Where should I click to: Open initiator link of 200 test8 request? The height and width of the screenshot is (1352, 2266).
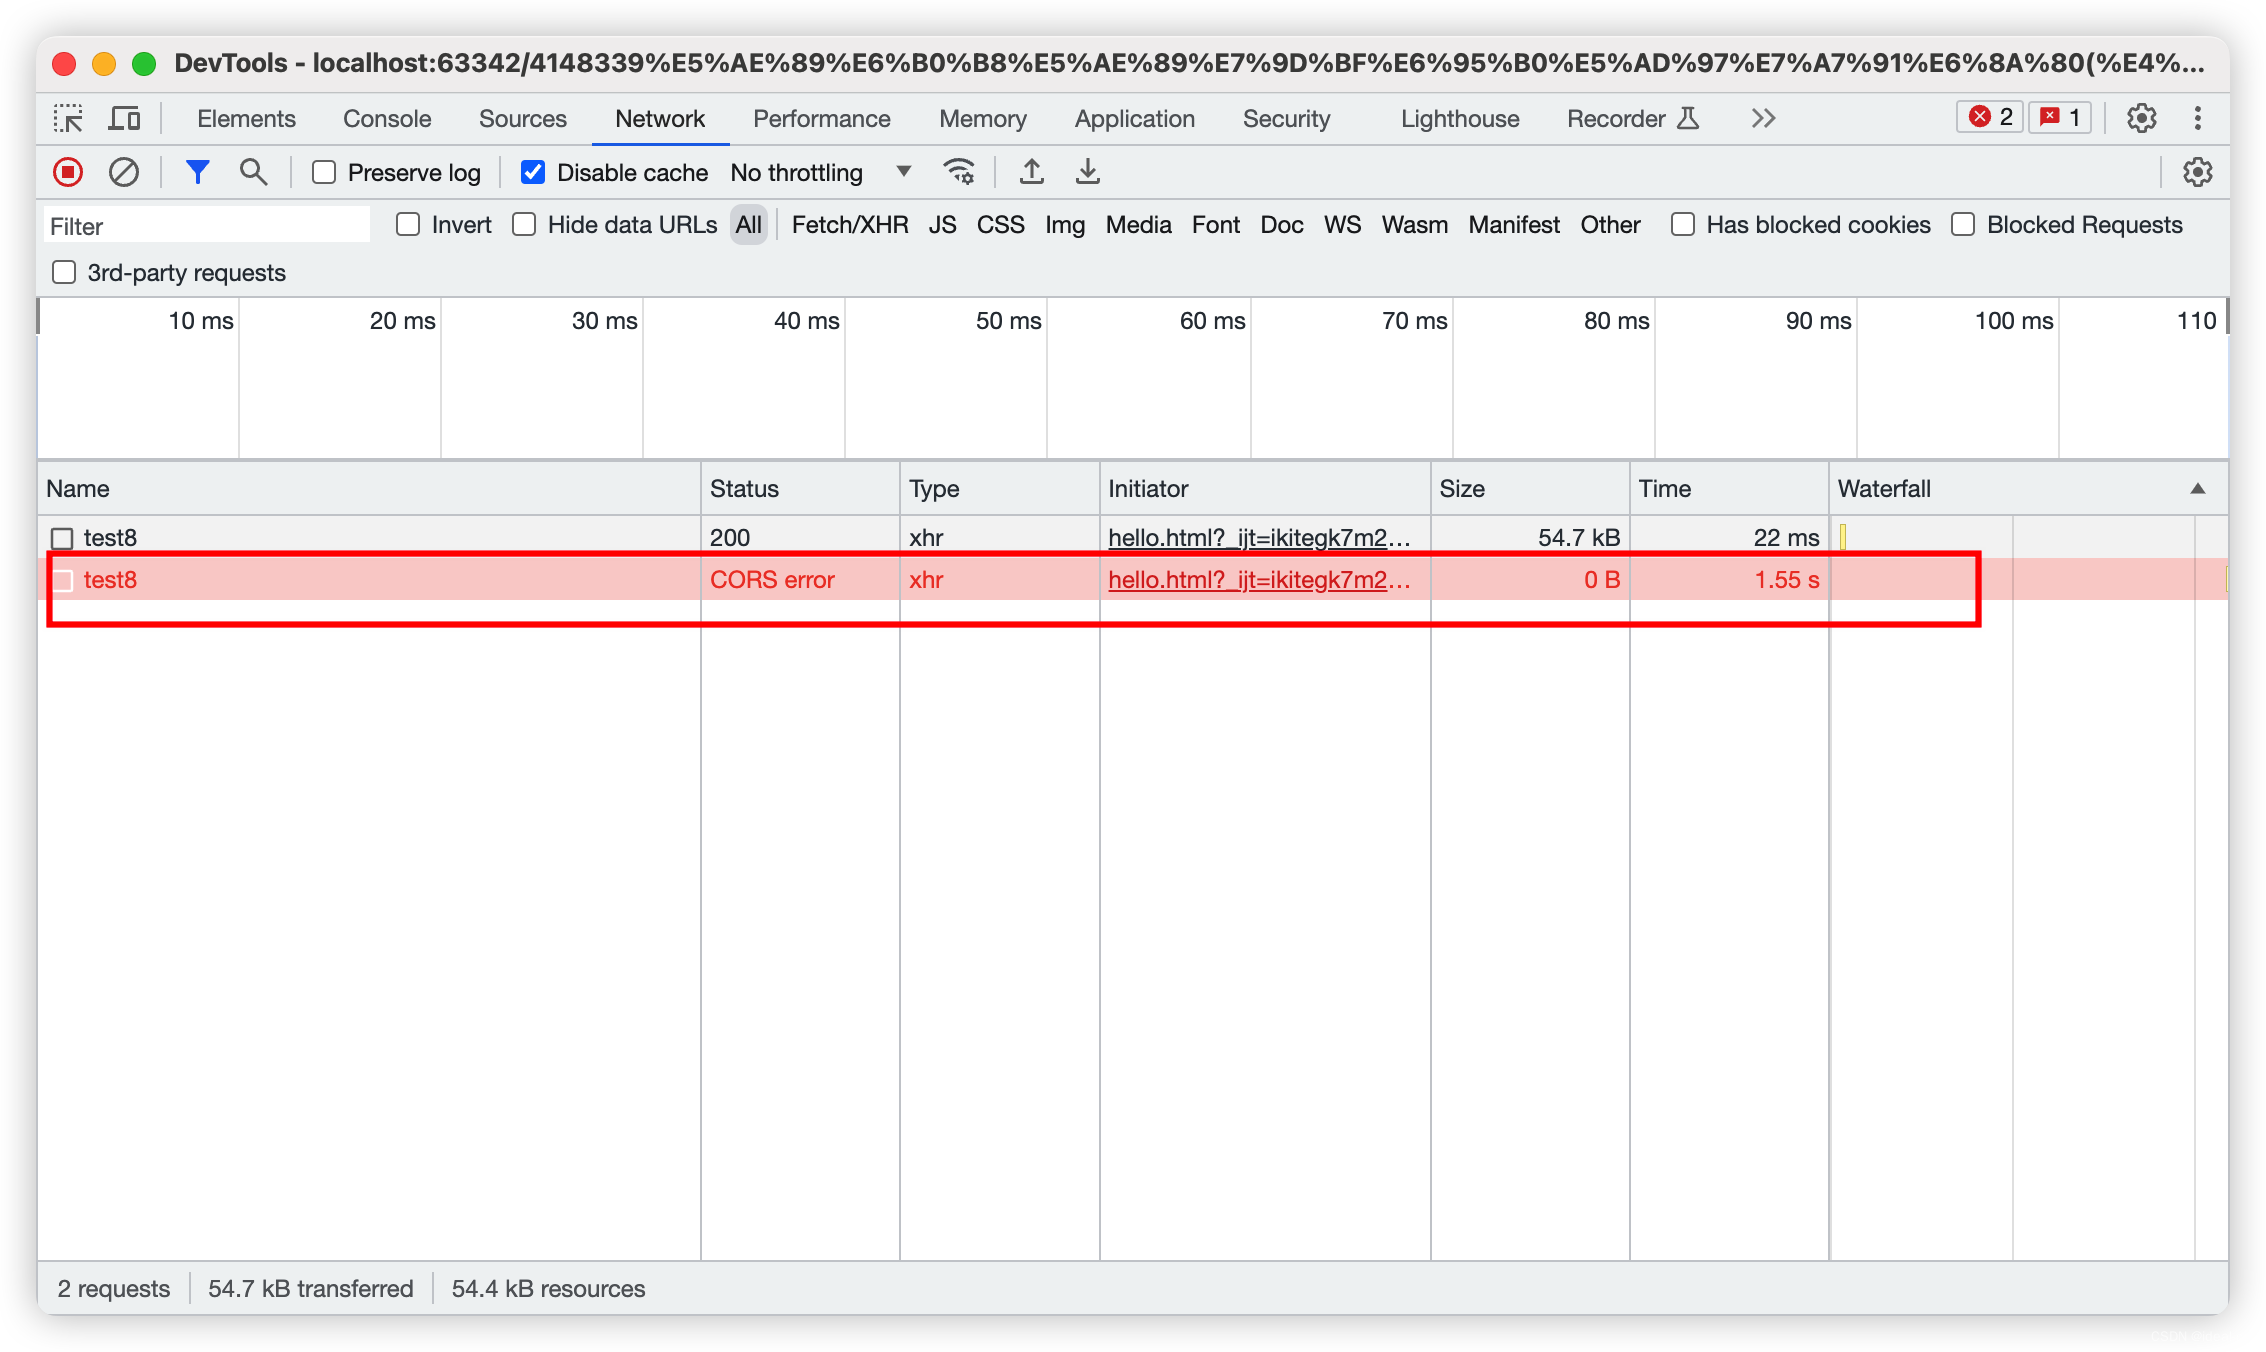click(x=1259, y=537)
